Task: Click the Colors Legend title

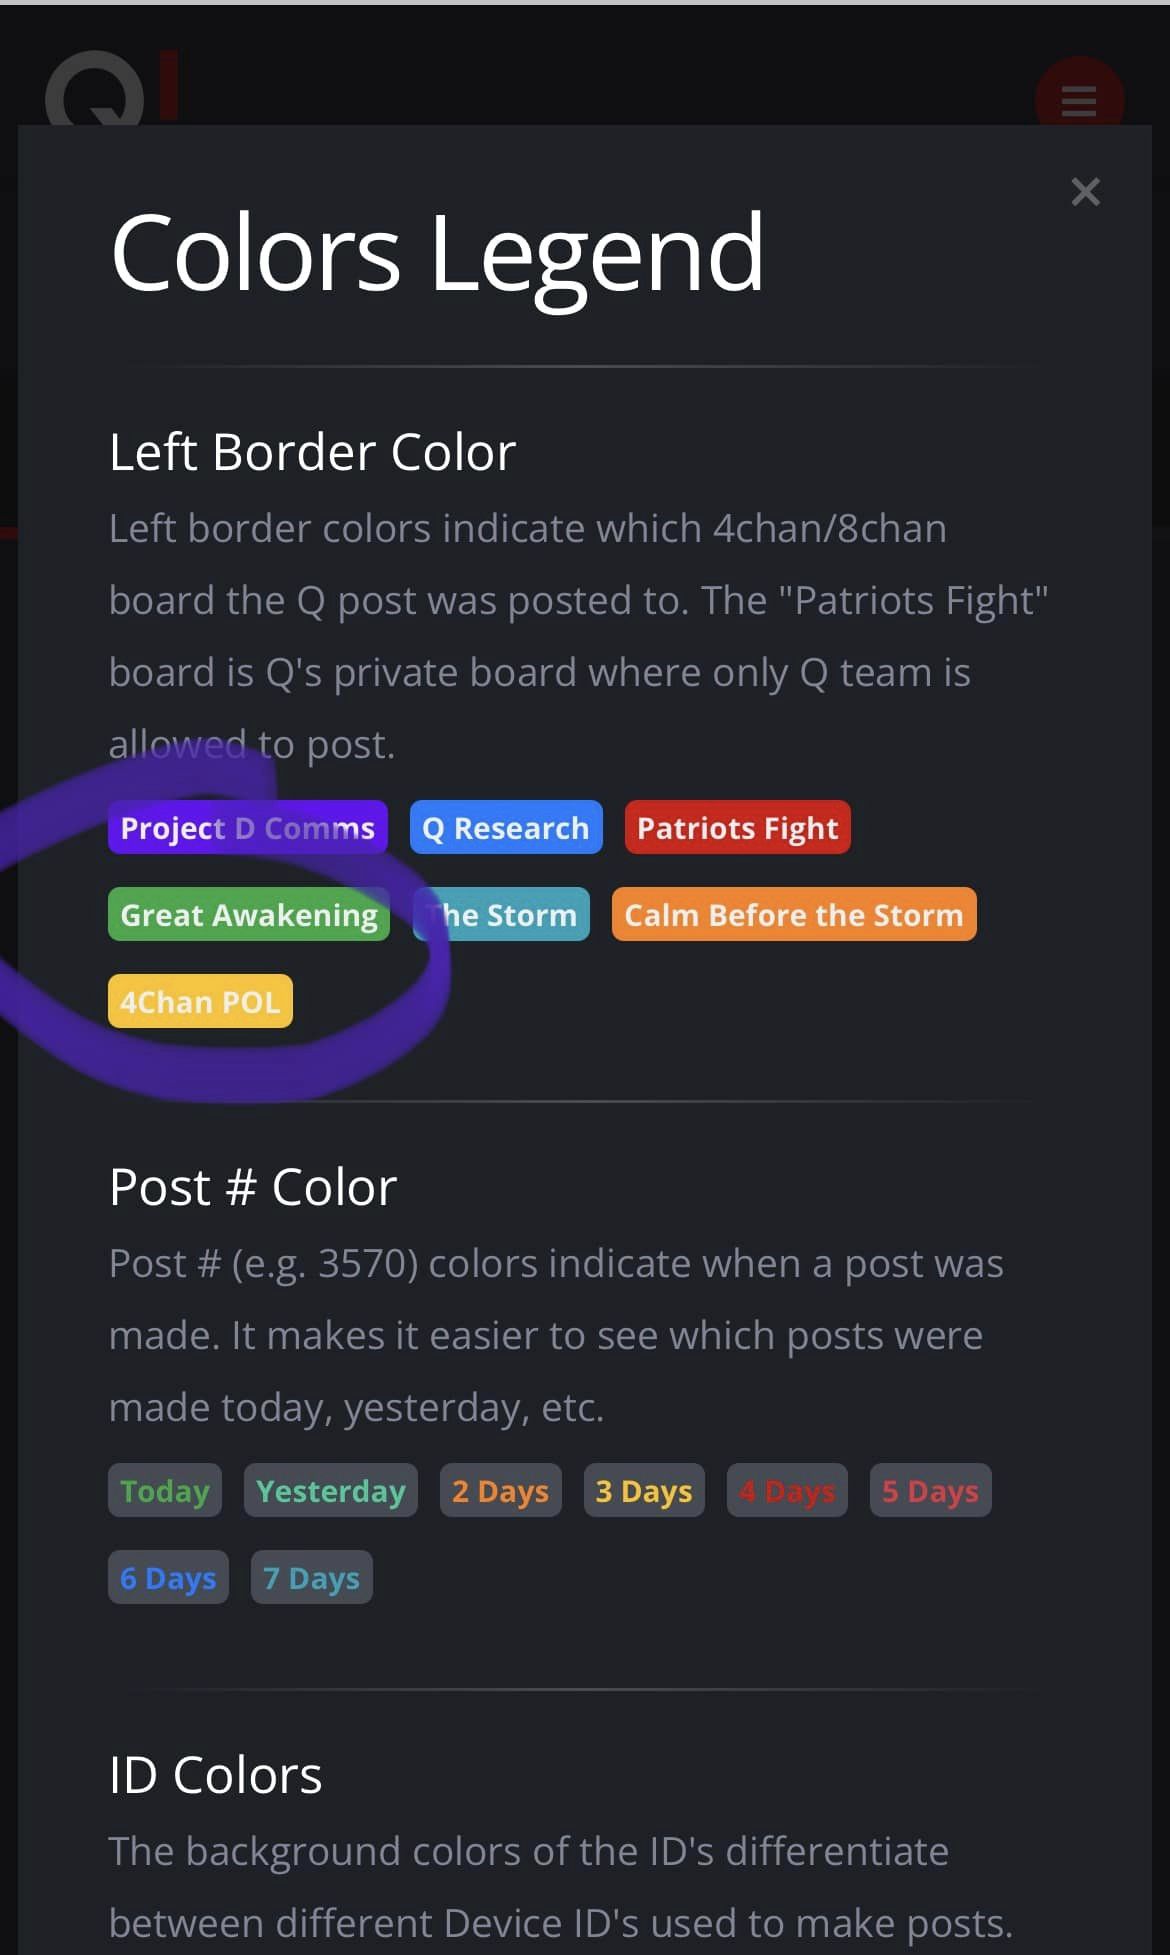Action: click(437, 253)
